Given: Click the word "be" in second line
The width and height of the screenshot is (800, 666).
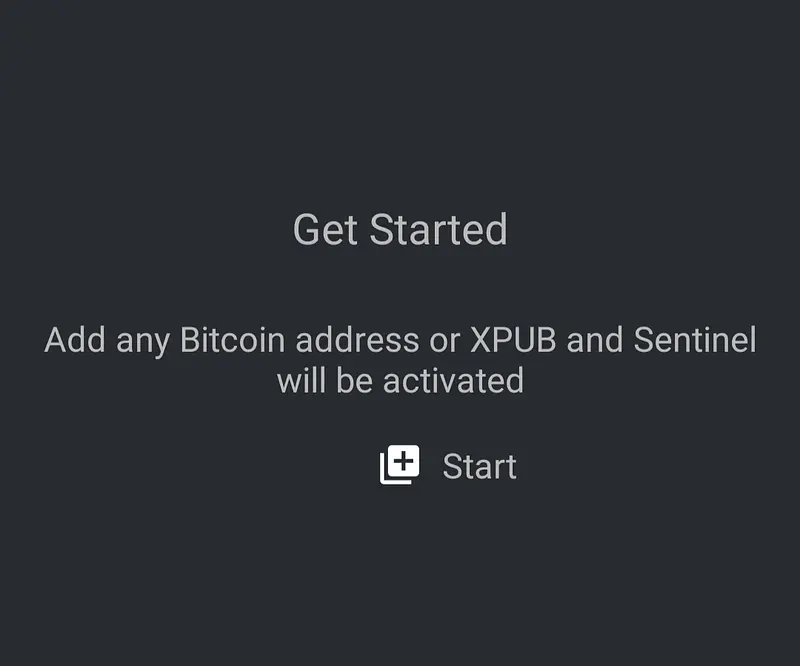Looking at the screenshot, I should pos(354,381).
